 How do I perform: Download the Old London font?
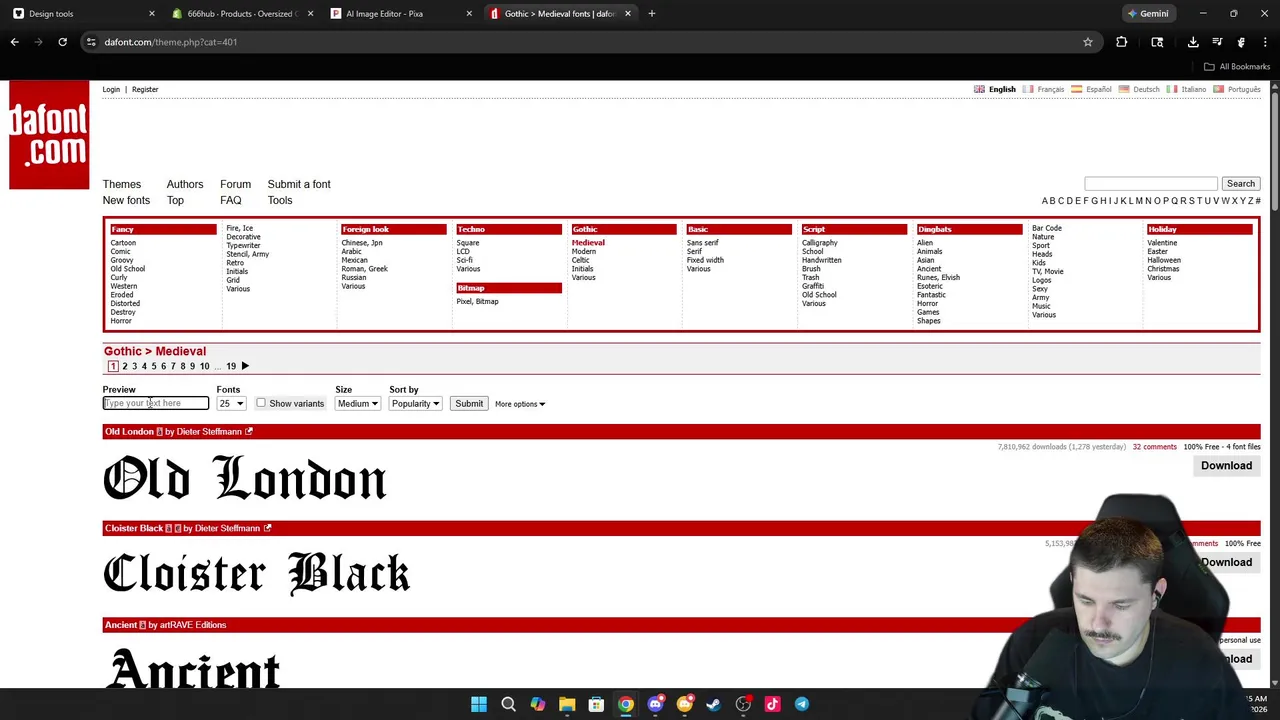pos(1226,465)
